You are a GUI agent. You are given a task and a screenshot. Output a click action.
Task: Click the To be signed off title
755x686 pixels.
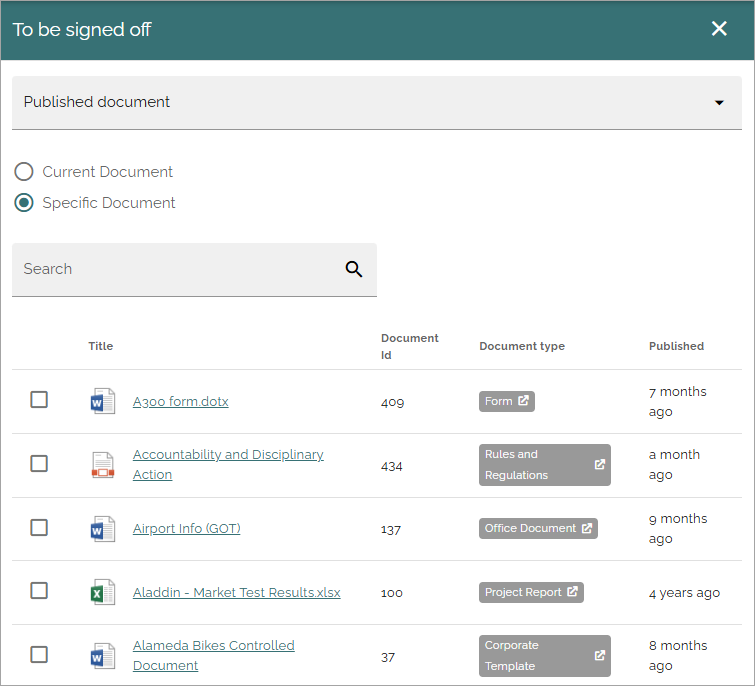(x=82, y=30)
